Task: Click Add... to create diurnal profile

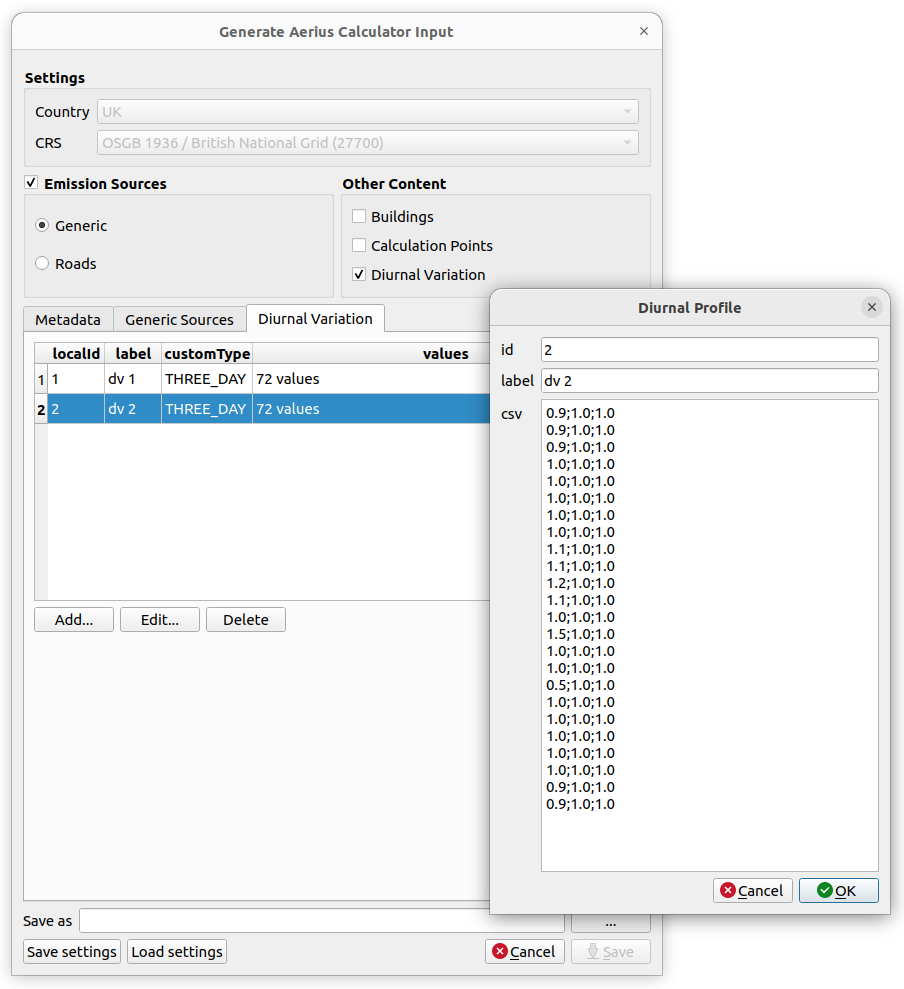Action: [74, 620]
